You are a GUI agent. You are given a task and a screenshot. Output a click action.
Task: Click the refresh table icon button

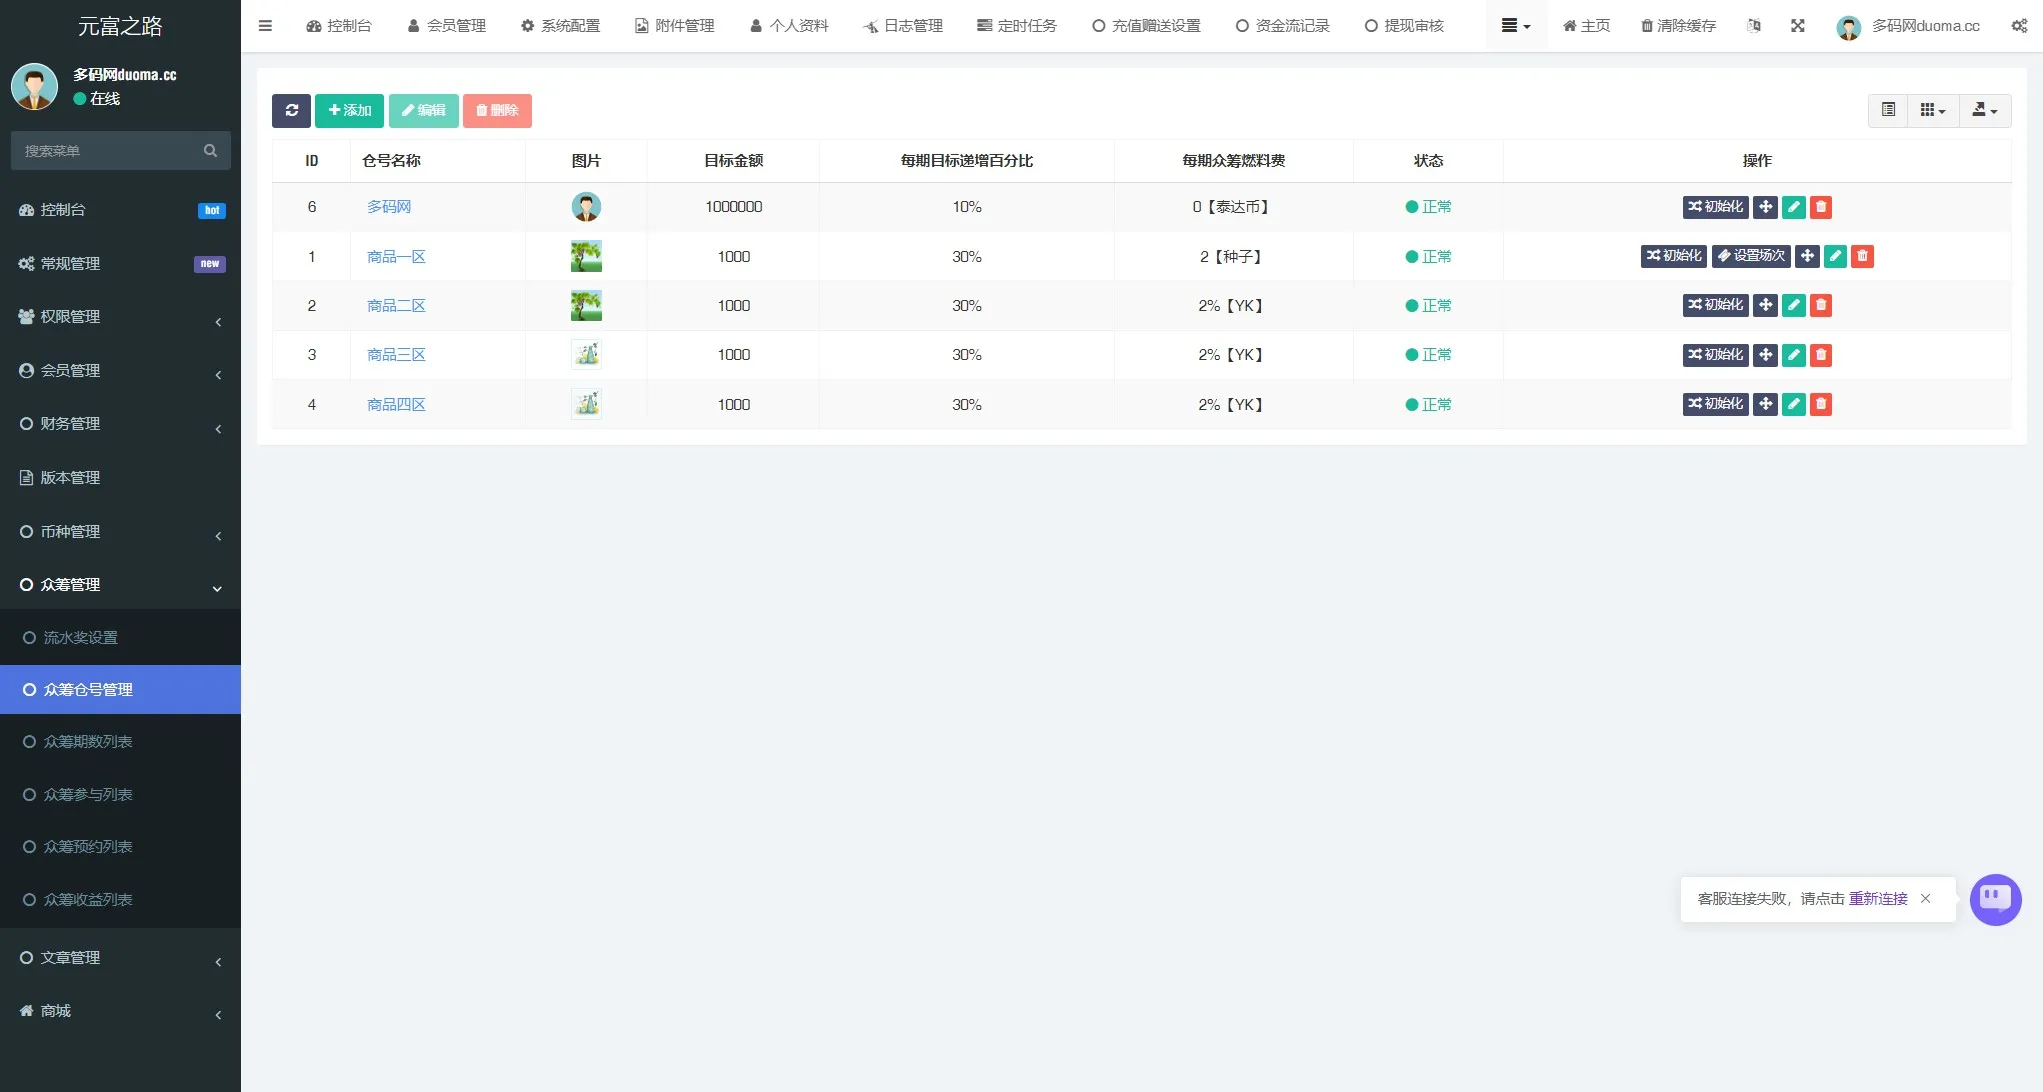pyautogui.click(x=291, y=111)
